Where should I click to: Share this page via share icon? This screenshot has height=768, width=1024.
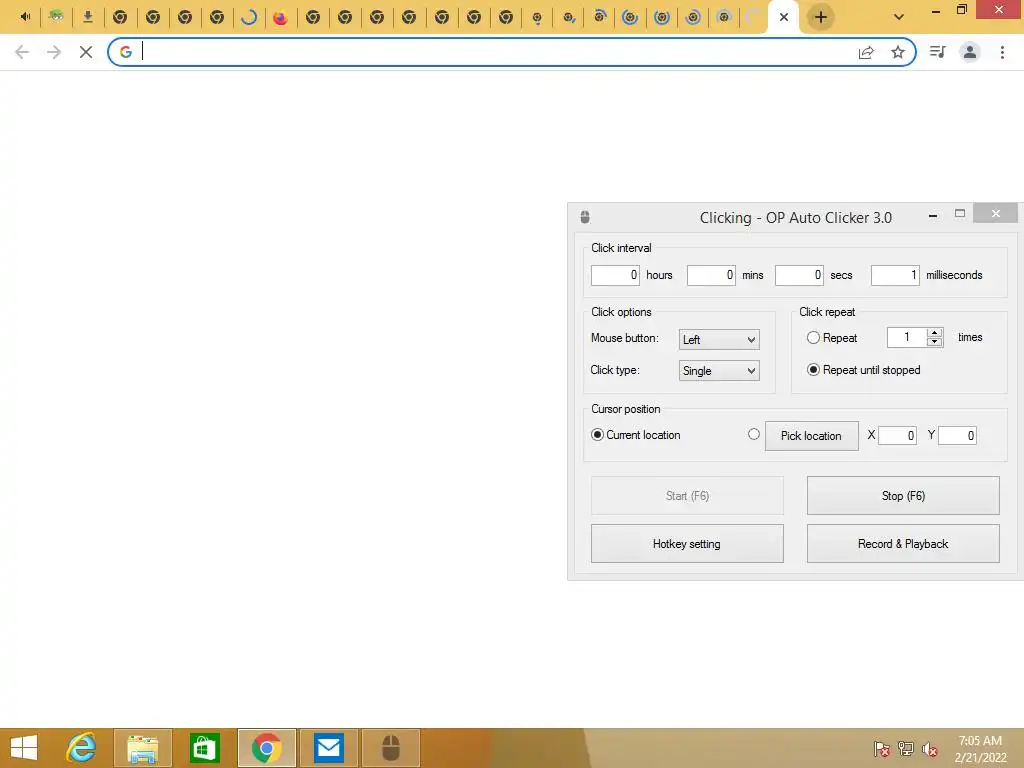(866, 52)
